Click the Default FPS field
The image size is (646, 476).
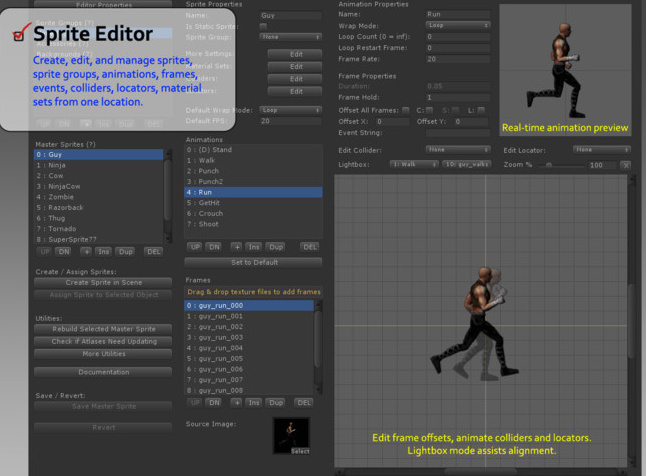[x=291, y=121]
